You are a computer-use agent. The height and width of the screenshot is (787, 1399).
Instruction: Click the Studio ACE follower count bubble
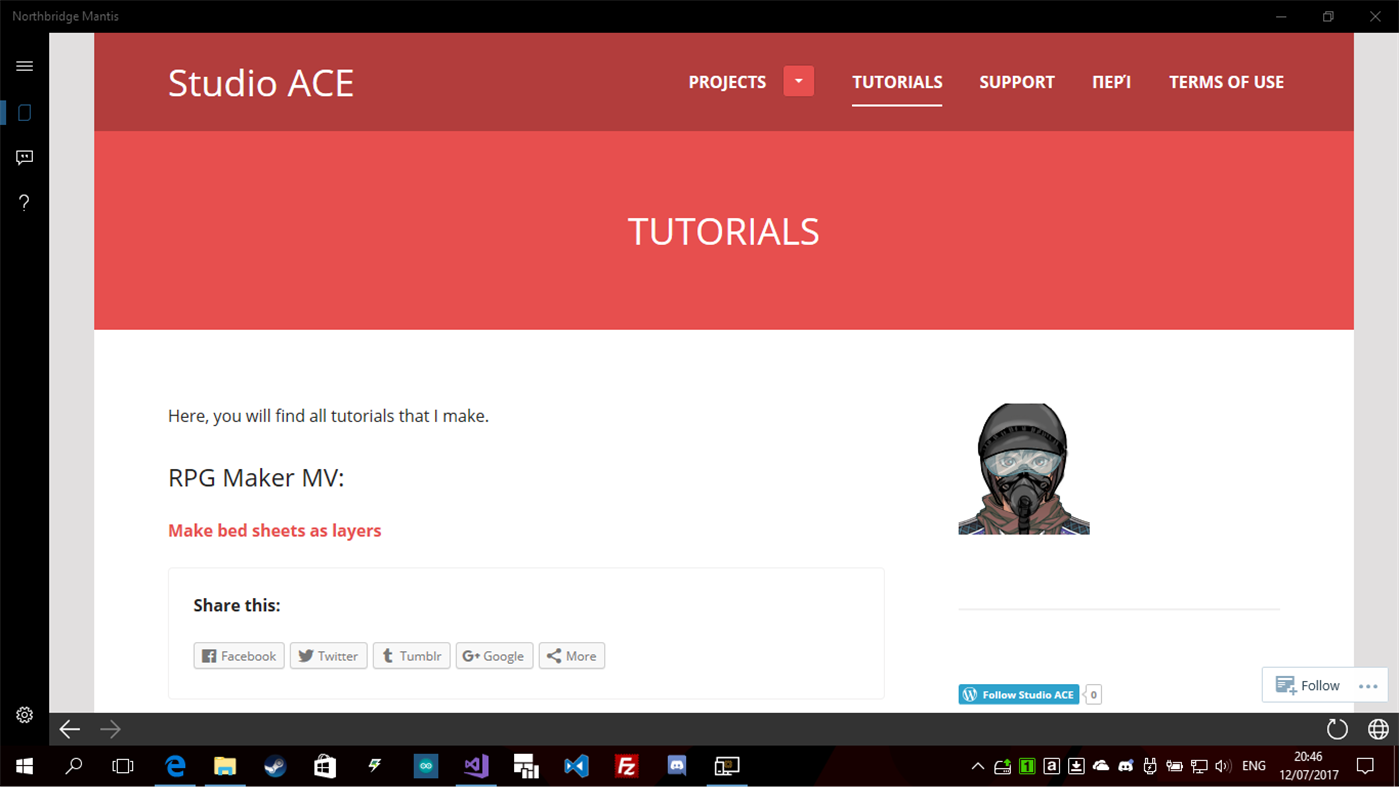[x=1093, y=694]
